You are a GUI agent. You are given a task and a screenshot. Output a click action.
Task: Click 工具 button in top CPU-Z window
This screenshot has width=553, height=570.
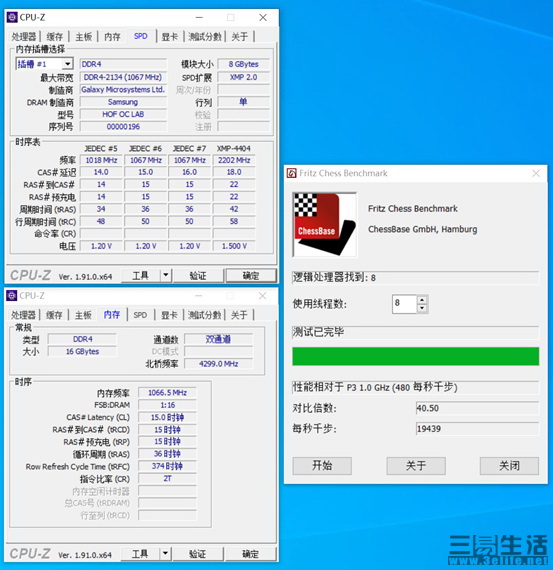click(140, 276)
